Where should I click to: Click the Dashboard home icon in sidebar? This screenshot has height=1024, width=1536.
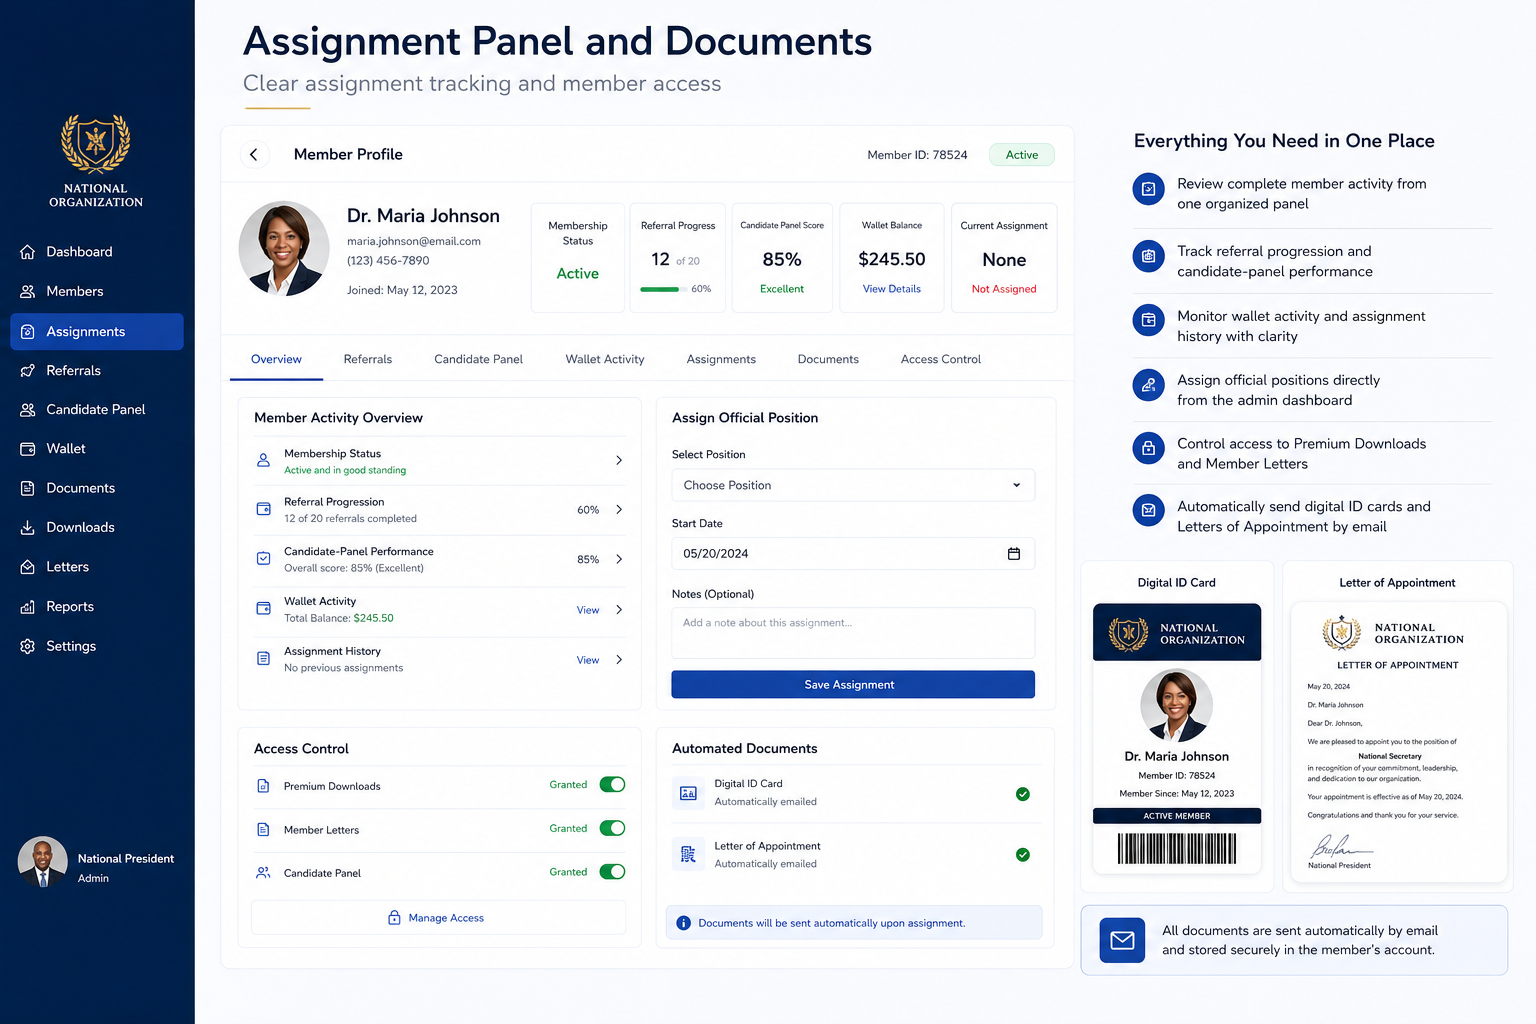tap(28, 252)
